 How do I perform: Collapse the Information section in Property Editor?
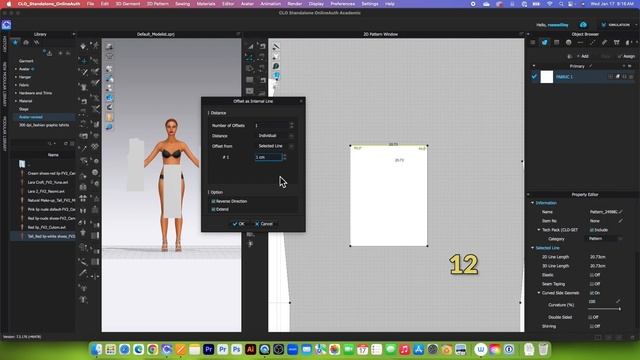532,203
